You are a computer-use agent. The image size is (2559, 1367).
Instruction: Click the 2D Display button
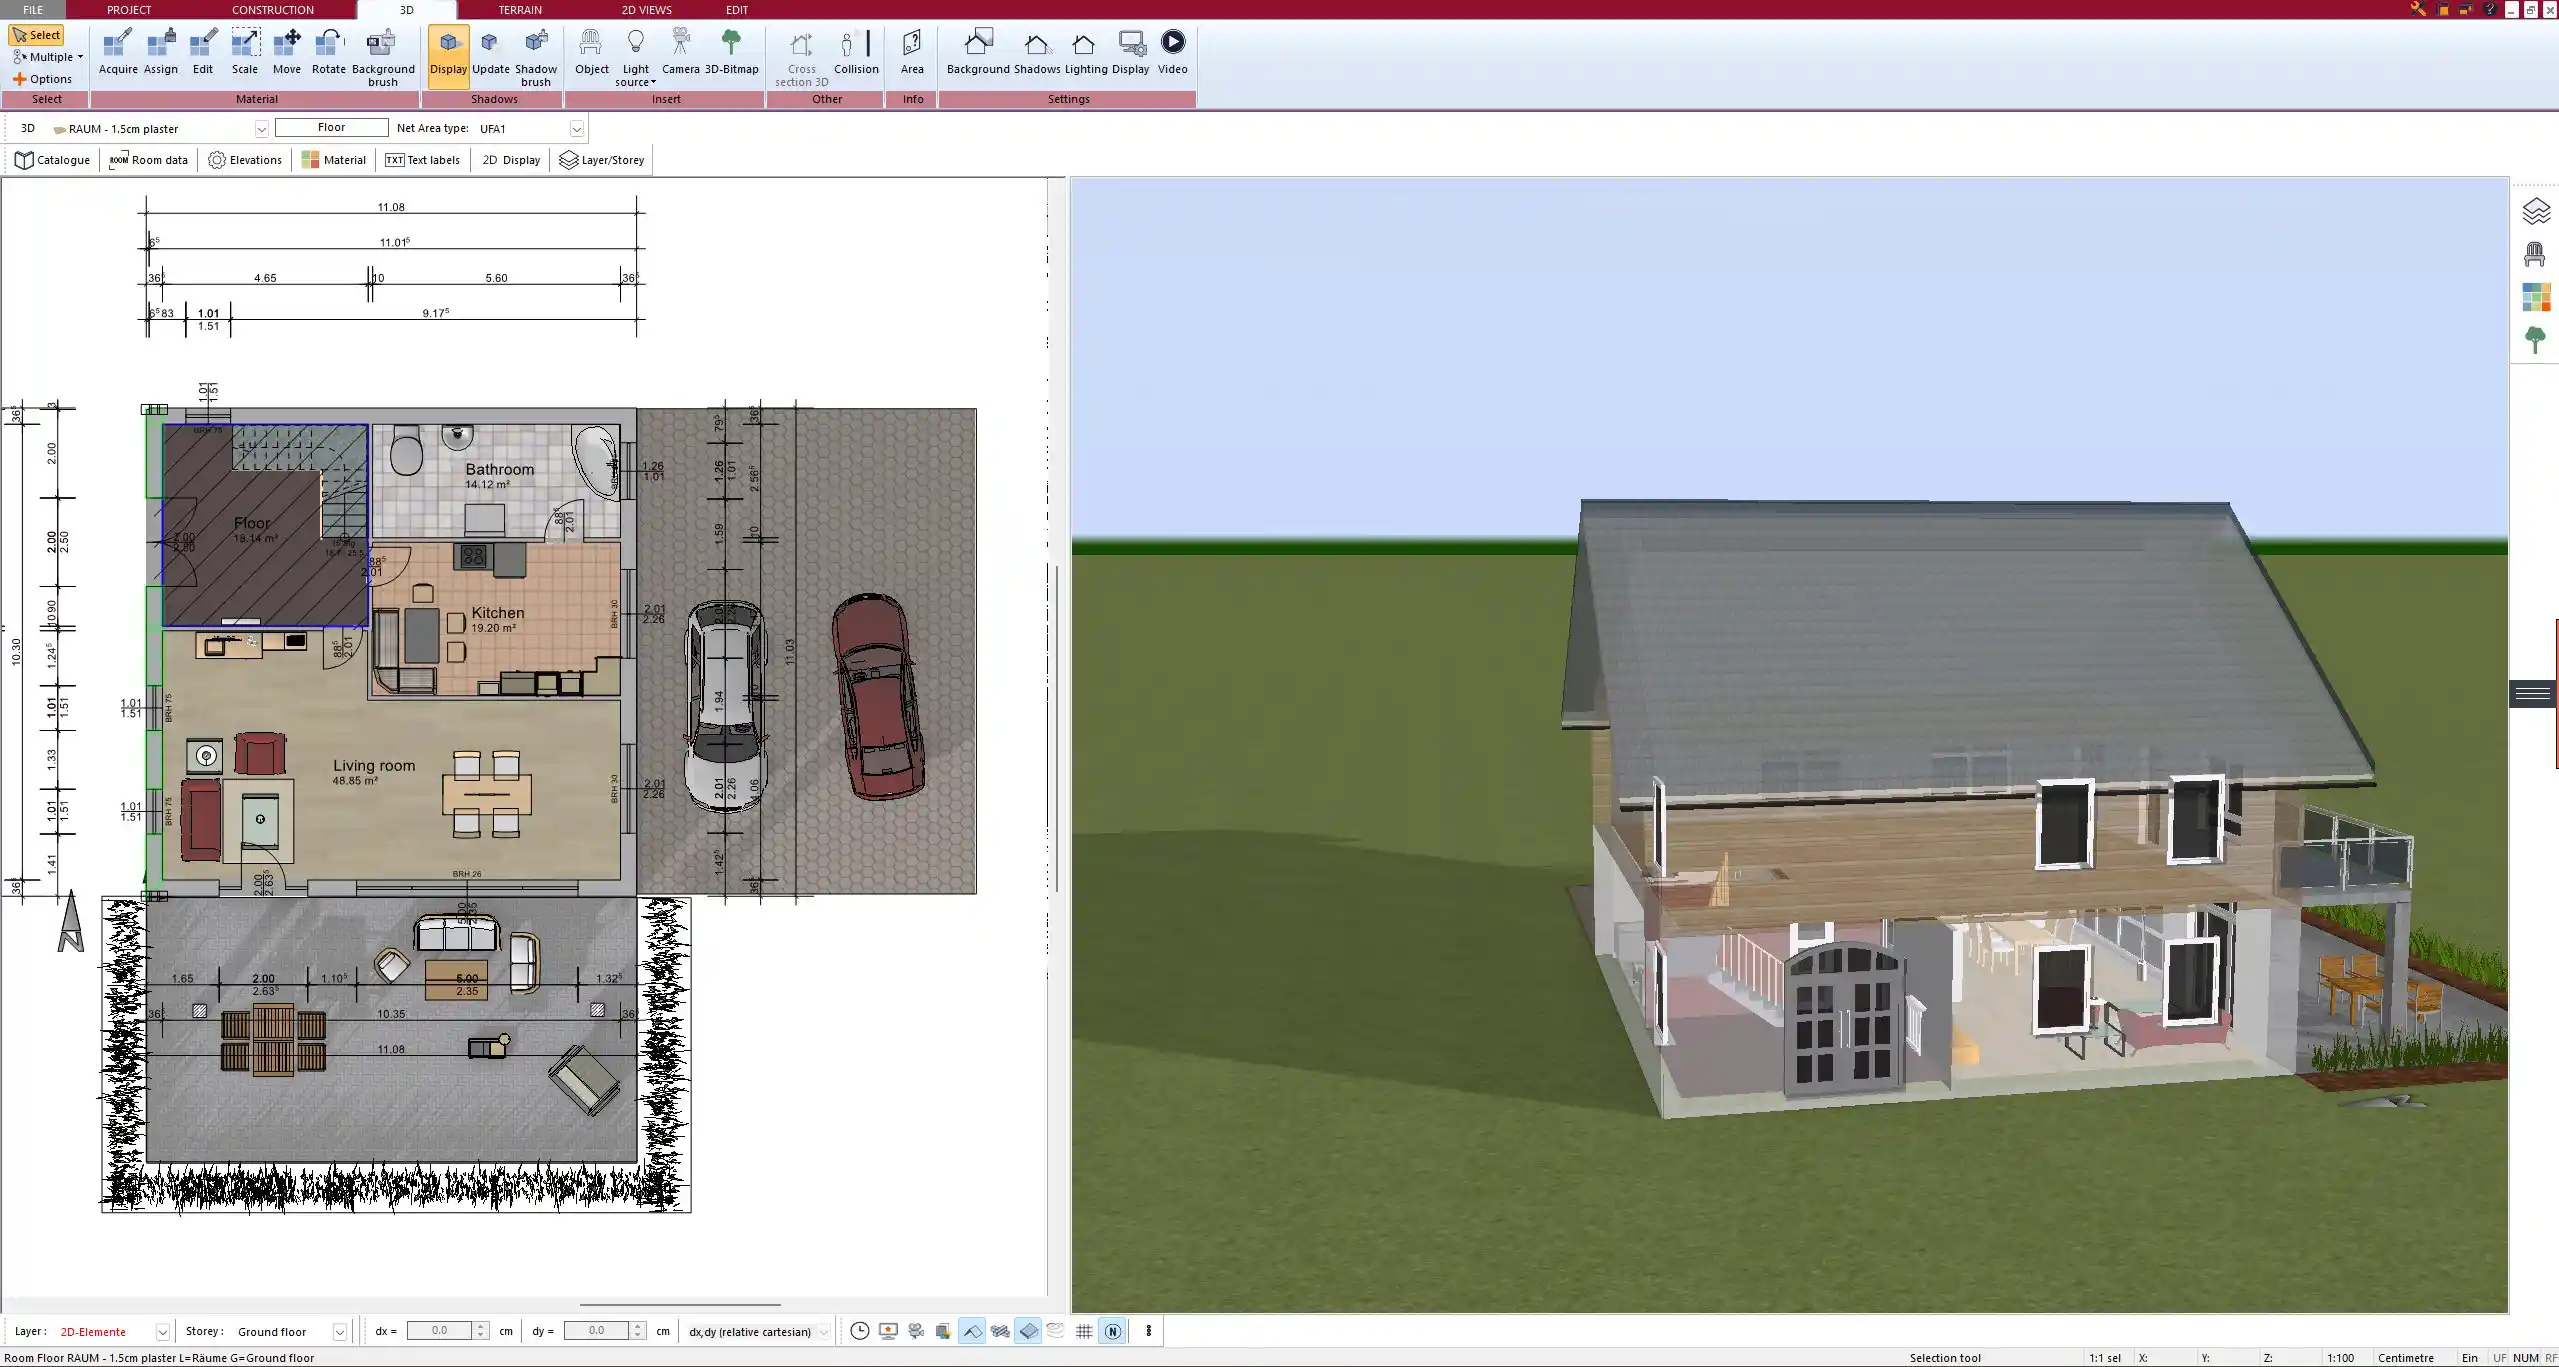tap(511, 160)
